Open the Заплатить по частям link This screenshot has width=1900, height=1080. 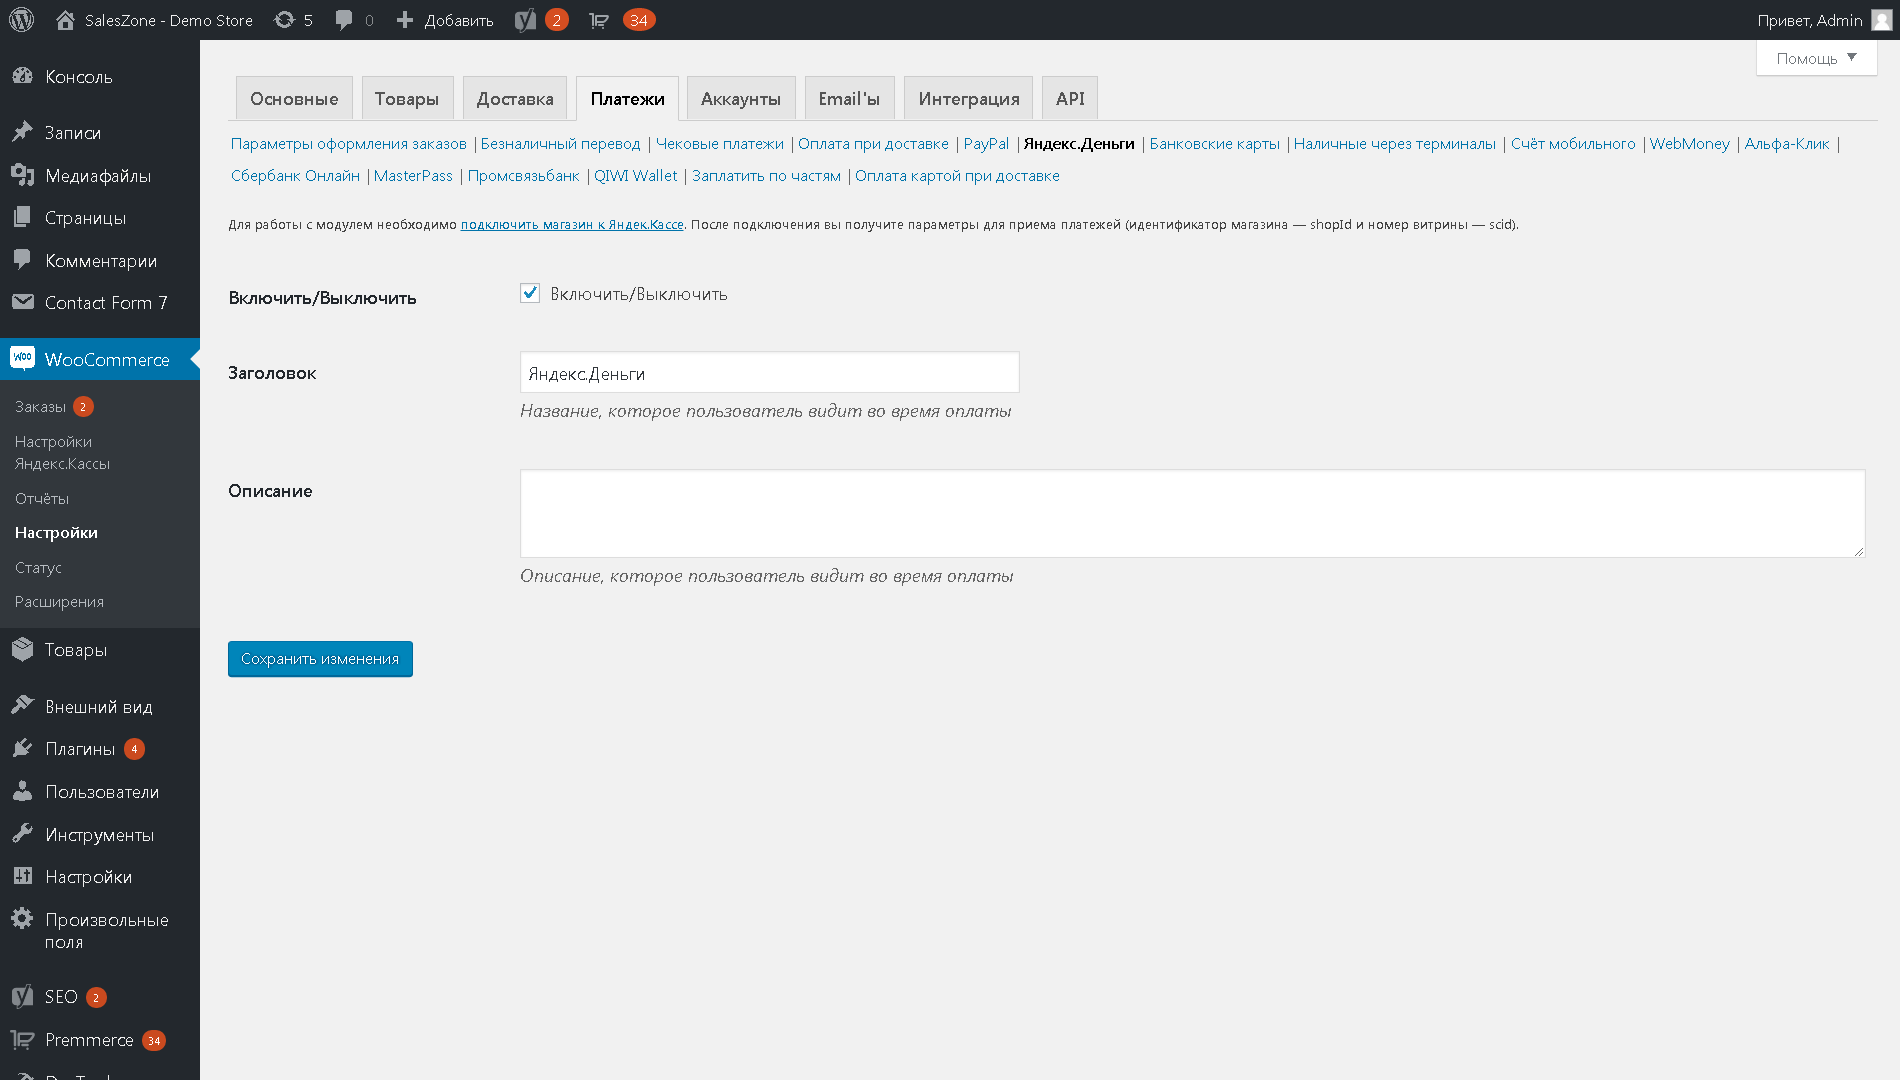coord(766,176)
